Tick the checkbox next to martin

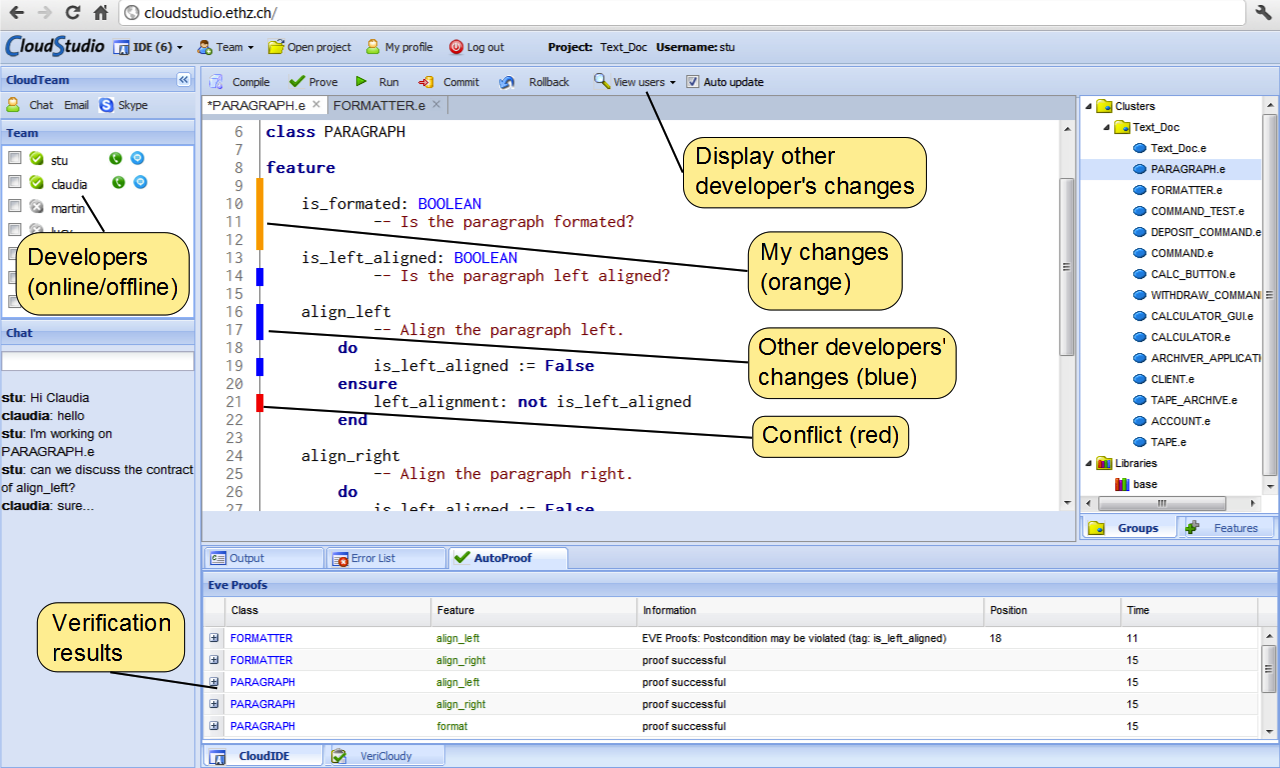(15, 206)
